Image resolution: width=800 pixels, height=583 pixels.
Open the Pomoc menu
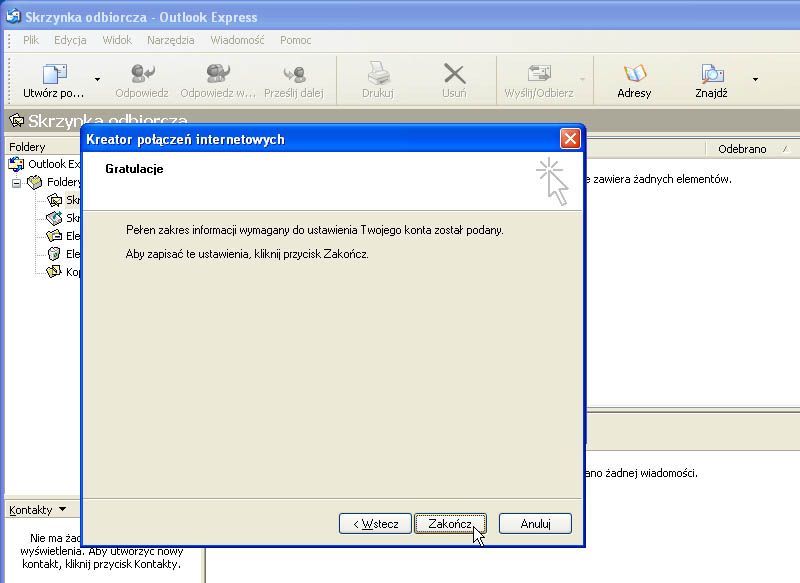295,40
